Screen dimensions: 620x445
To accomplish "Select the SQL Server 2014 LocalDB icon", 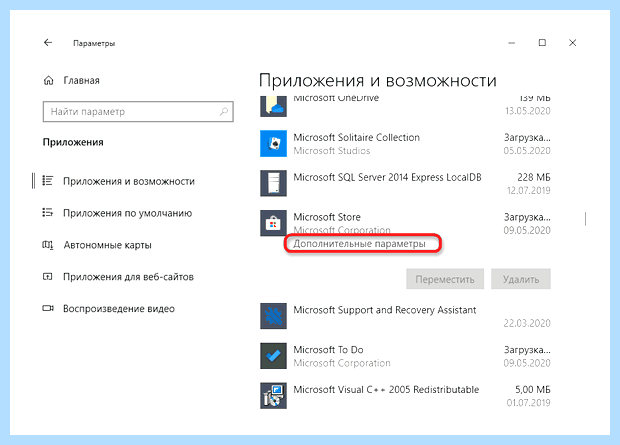I will point(273,183).
